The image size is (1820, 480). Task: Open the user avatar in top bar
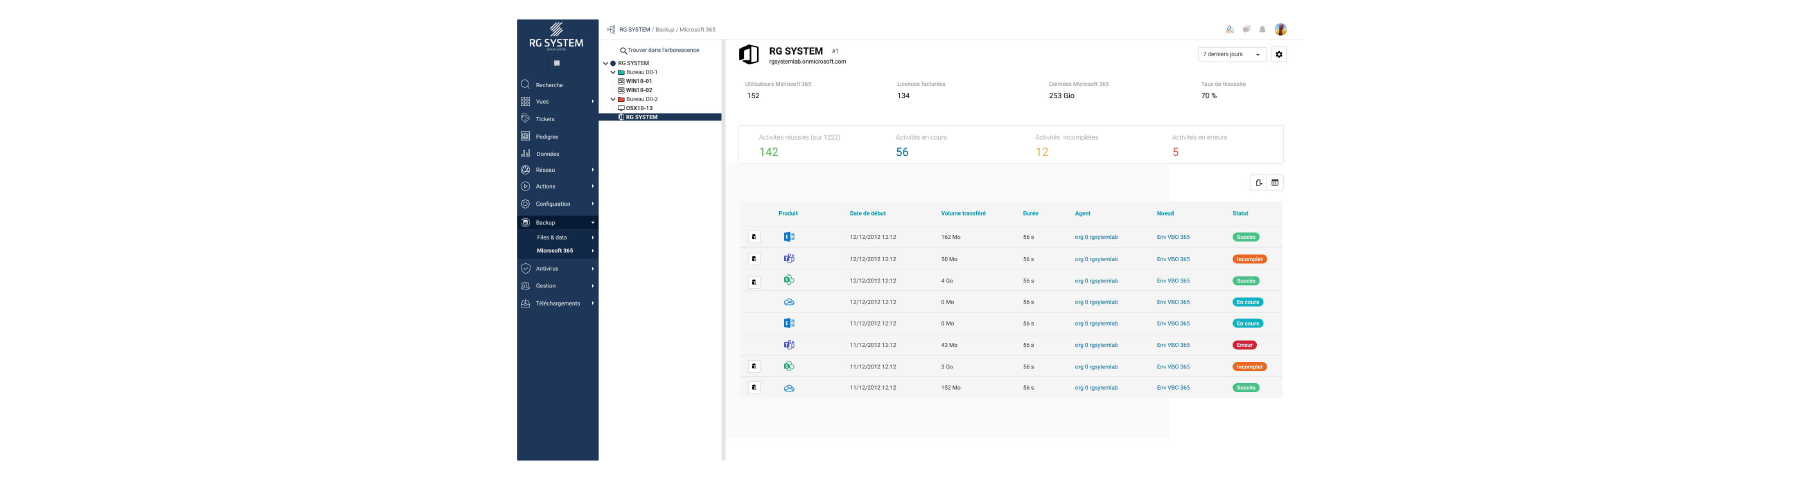[1280, 29]
